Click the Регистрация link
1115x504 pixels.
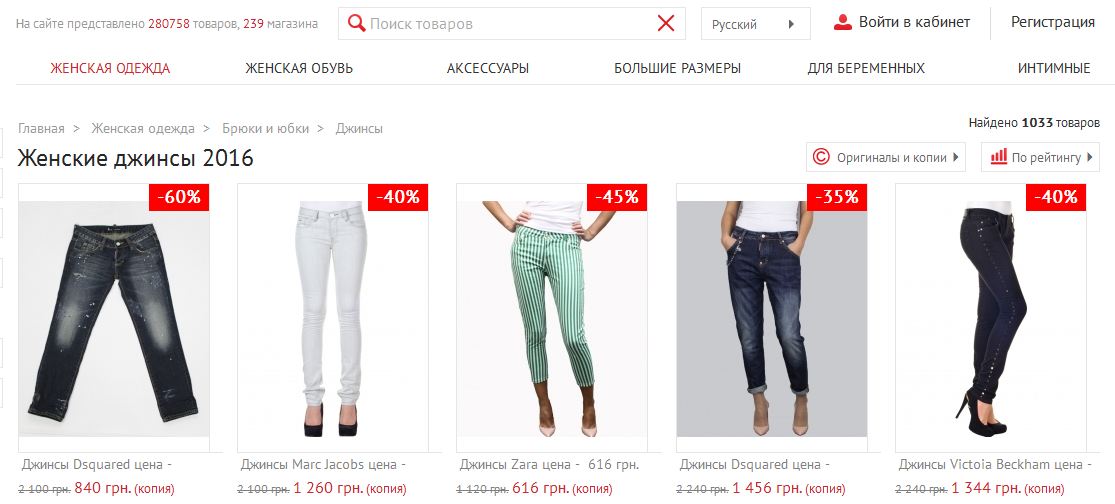1052,22
